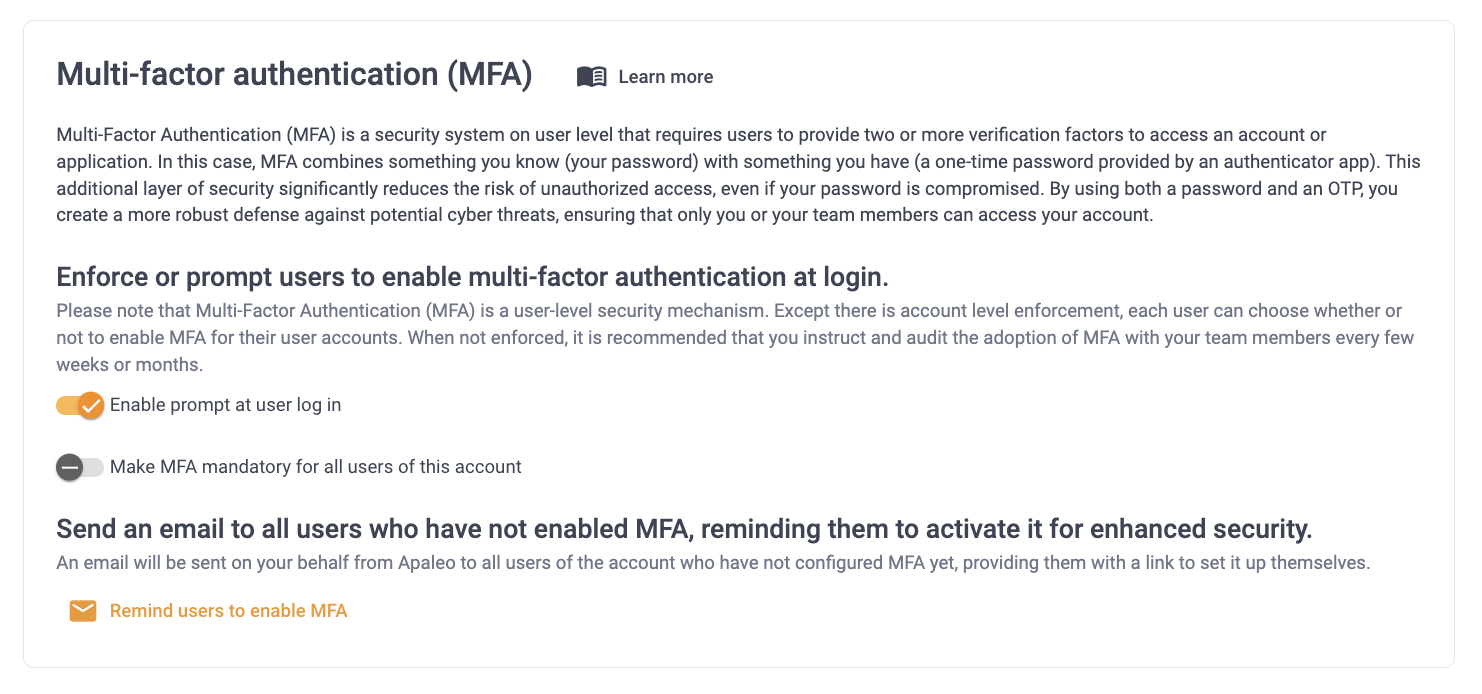Screen dimensions: 1482x694
Task: Click the Multi-factor authentication (MFA) page heading
Action: point(294,75)
